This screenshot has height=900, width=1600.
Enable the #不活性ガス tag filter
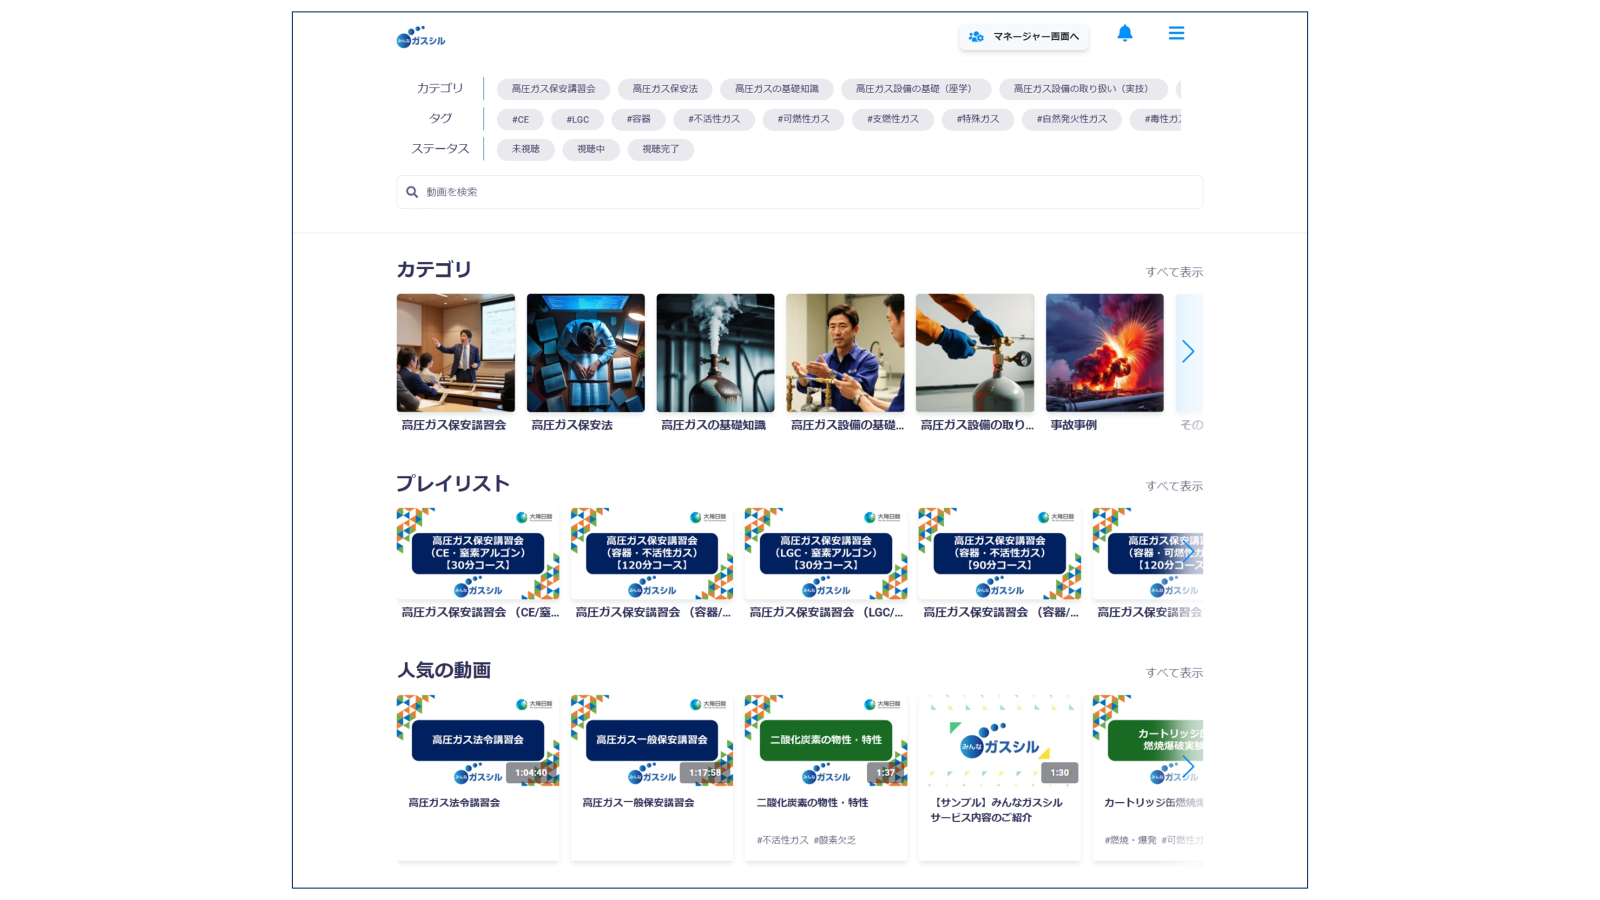click(714, 119)
